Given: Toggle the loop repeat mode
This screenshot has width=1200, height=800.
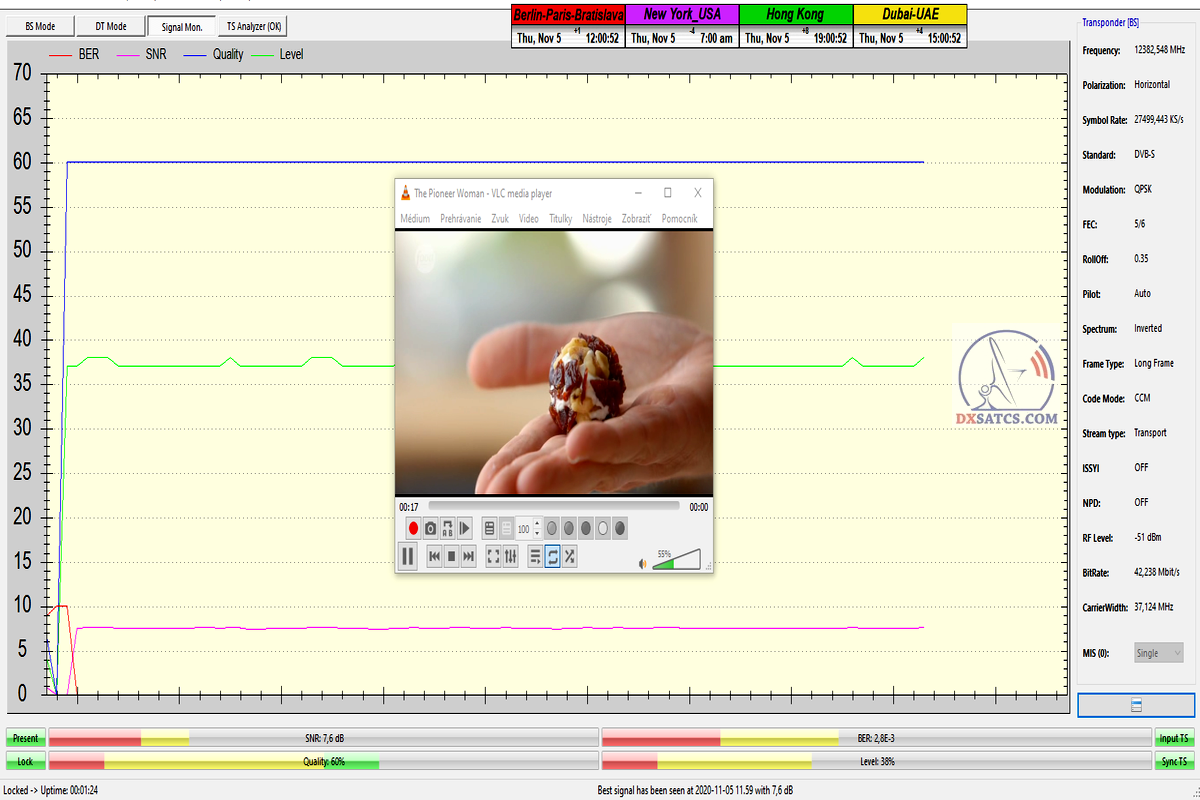Looking at the screenshot, I should tap(552, 557).
